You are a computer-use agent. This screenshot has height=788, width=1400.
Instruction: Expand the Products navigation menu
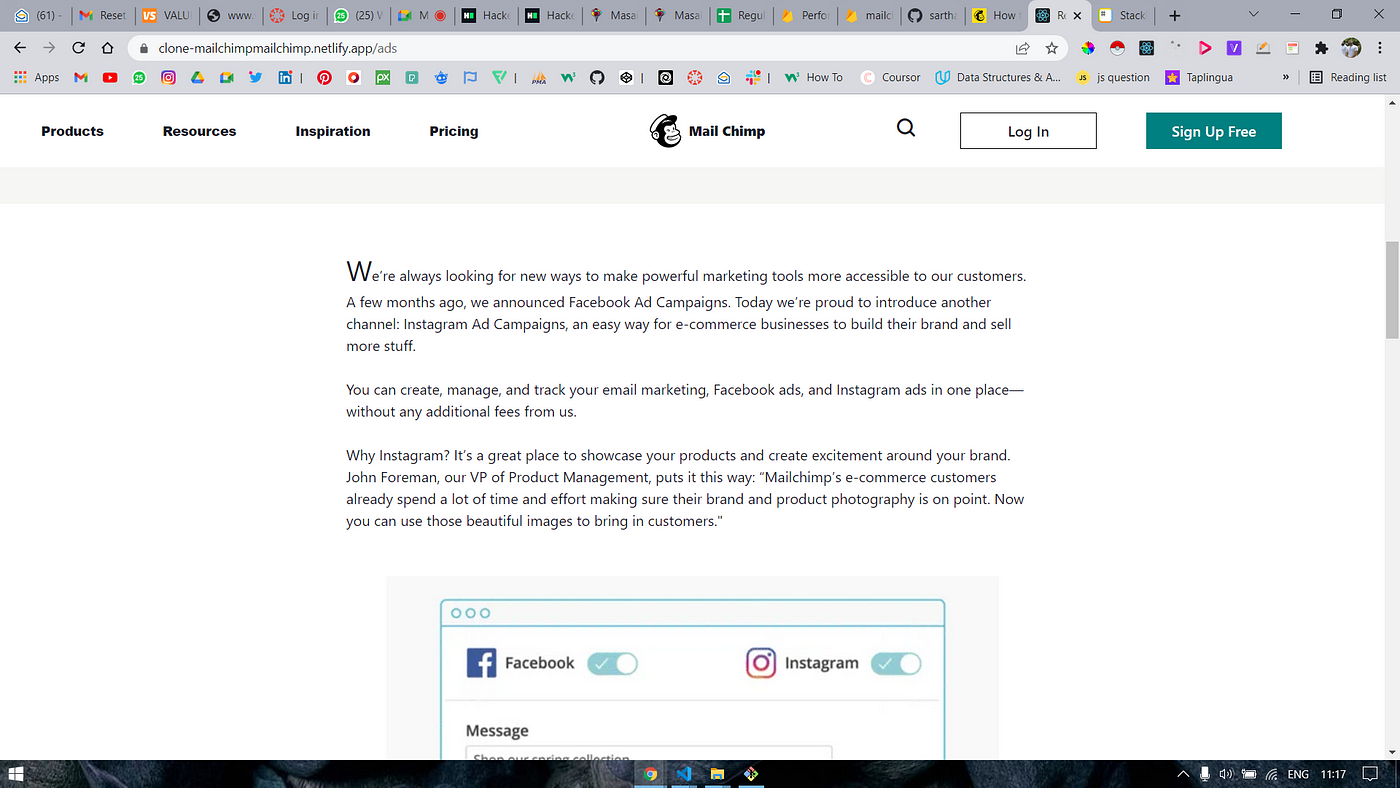(x=72, y=131)
